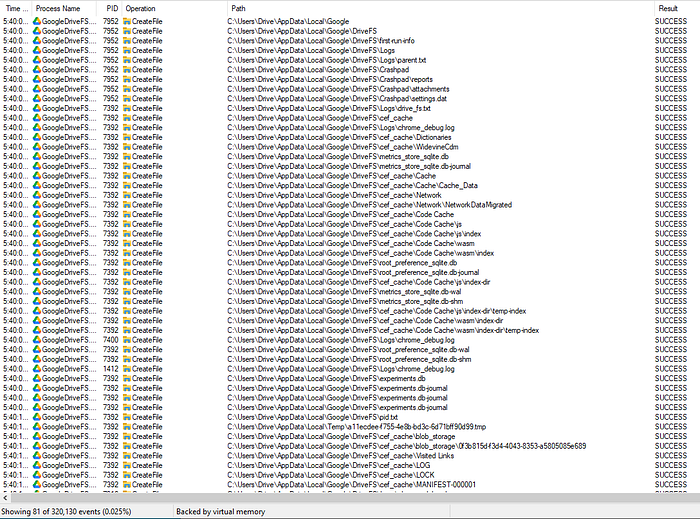Viewport: 700px width, 519px height.
Task: Select path ending in cef_cache\Network
Action: (x=334, y=195)
